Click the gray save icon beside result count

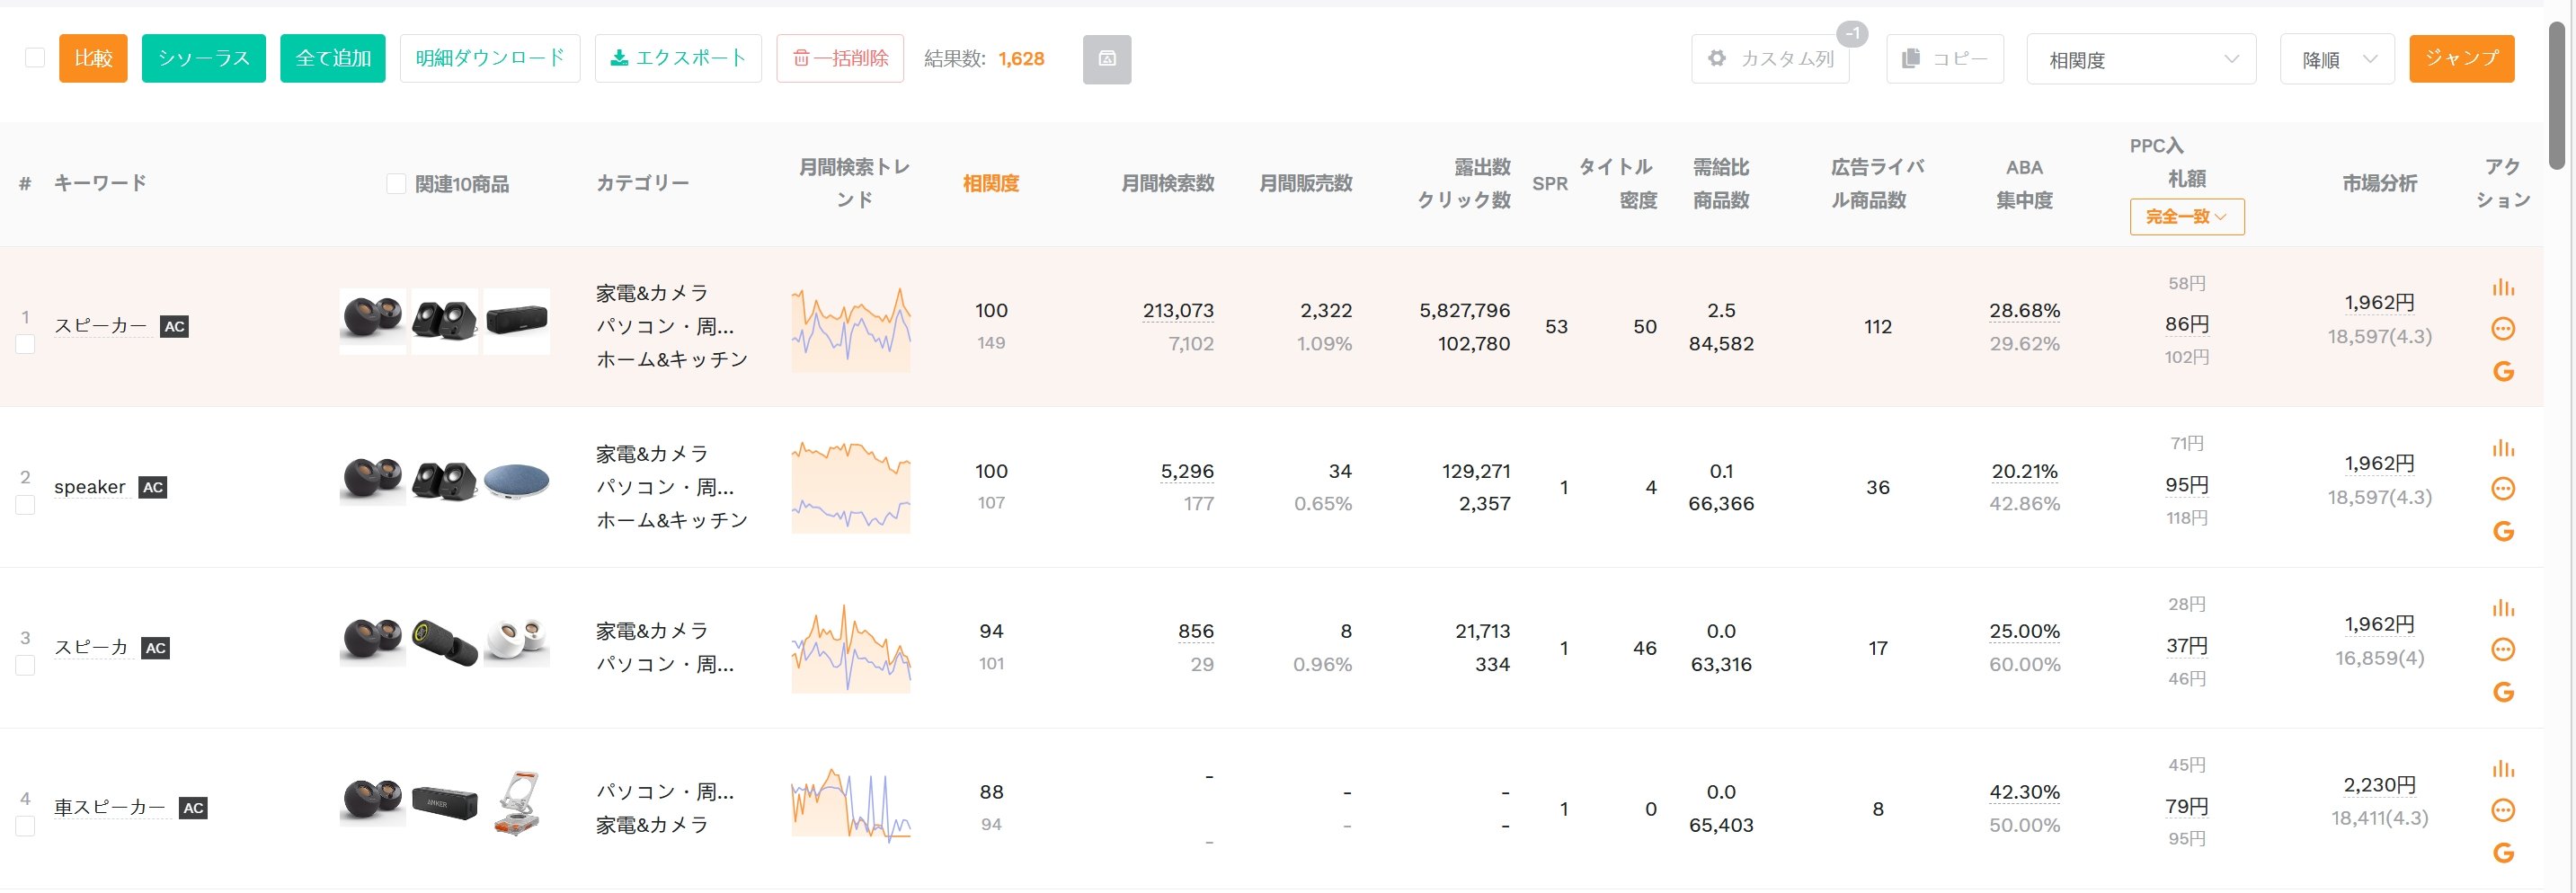1107,59
